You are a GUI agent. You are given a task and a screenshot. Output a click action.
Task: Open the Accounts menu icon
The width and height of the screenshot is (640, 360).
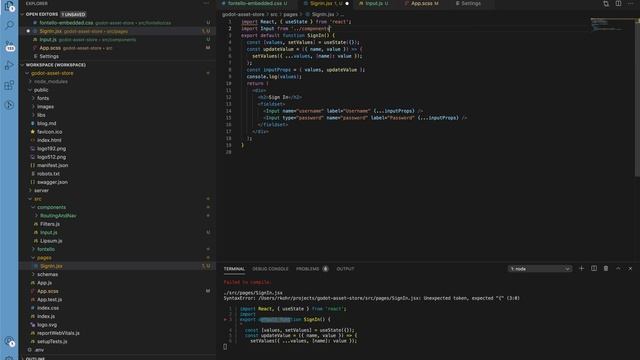coord(9,341)
